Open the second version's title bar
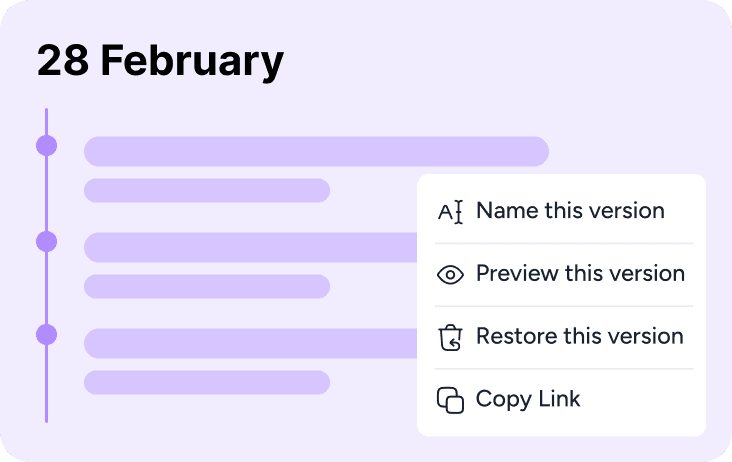This screenshot has height=462, width=732. 251,247
